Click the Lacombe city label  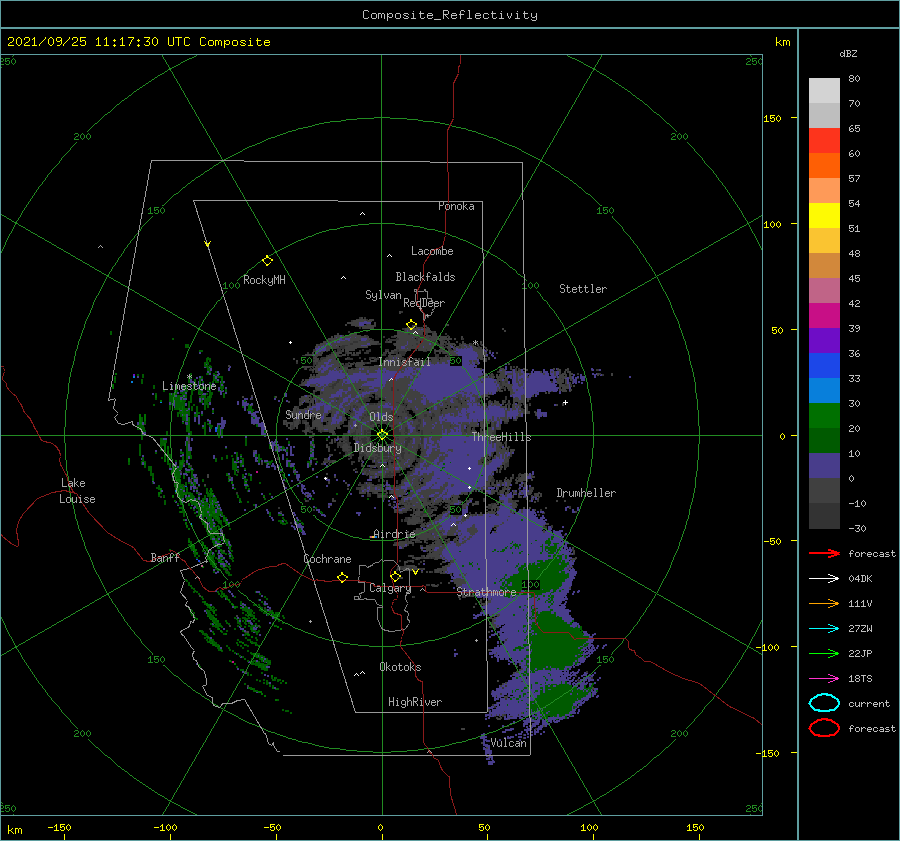pos(432,251)
